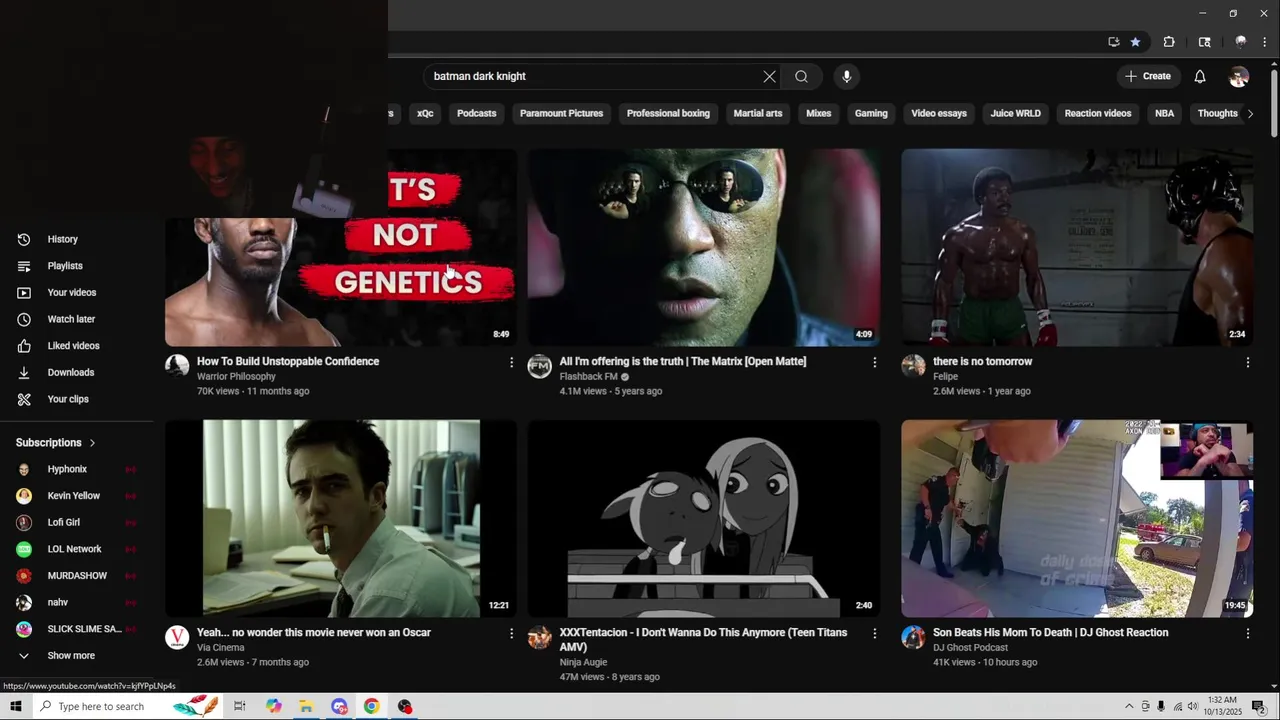1280x720 pixels.
Task: Select Professional boxing chip
Action: point(668,114)
